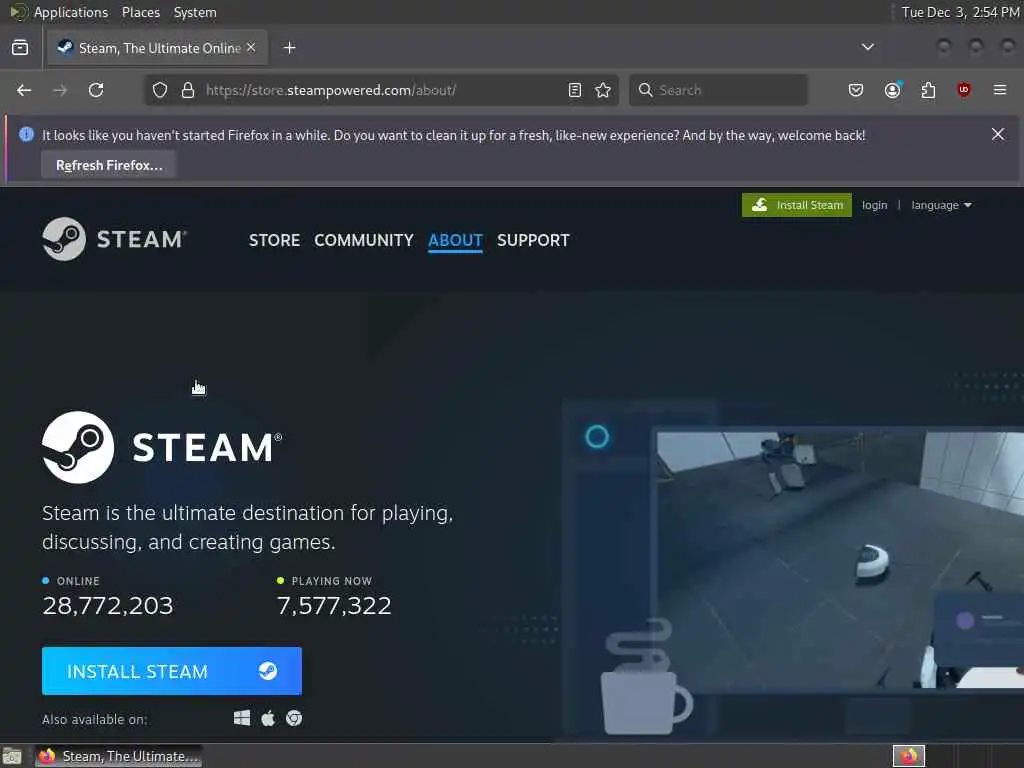Open the System menu
1024x768 pixels.
point(195,12)
